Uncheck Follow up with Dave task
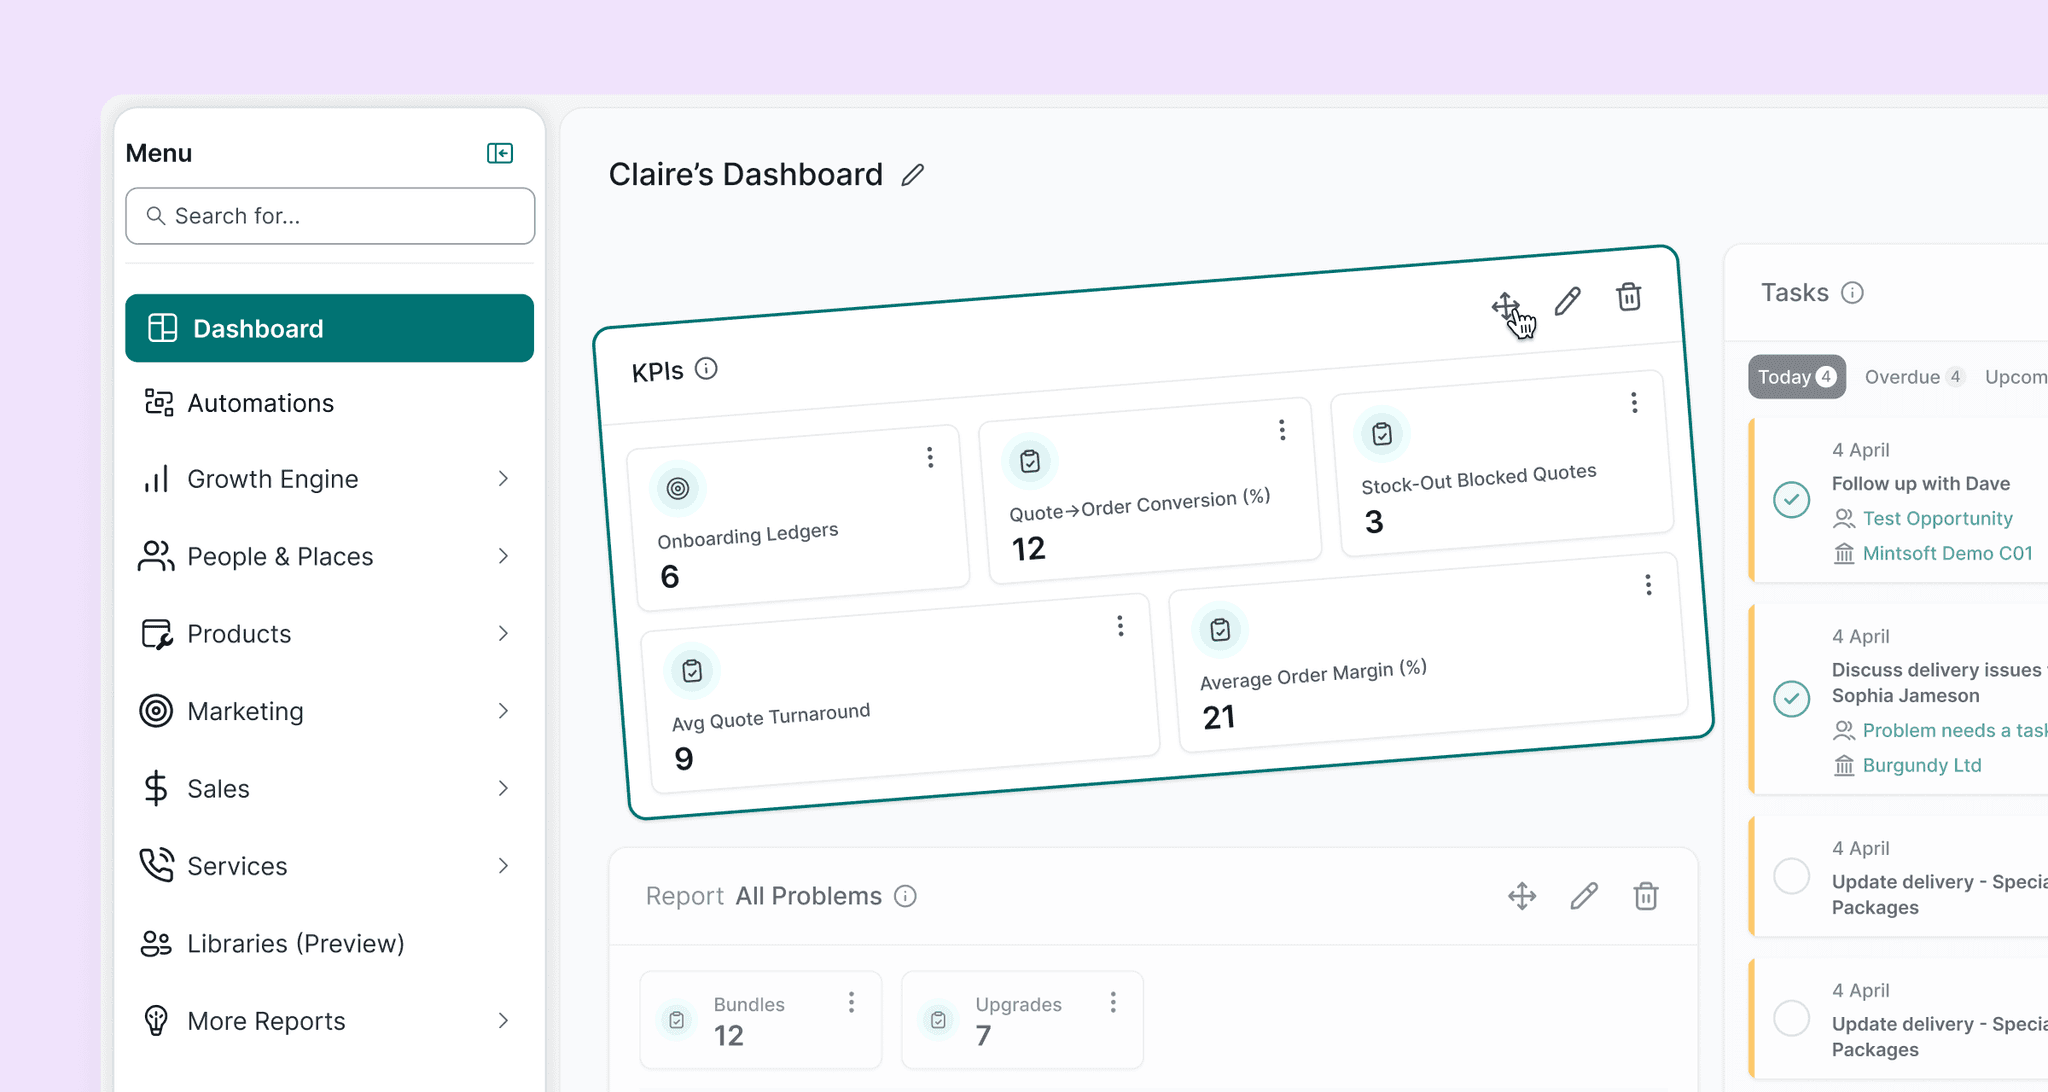 coord(1791,499)
